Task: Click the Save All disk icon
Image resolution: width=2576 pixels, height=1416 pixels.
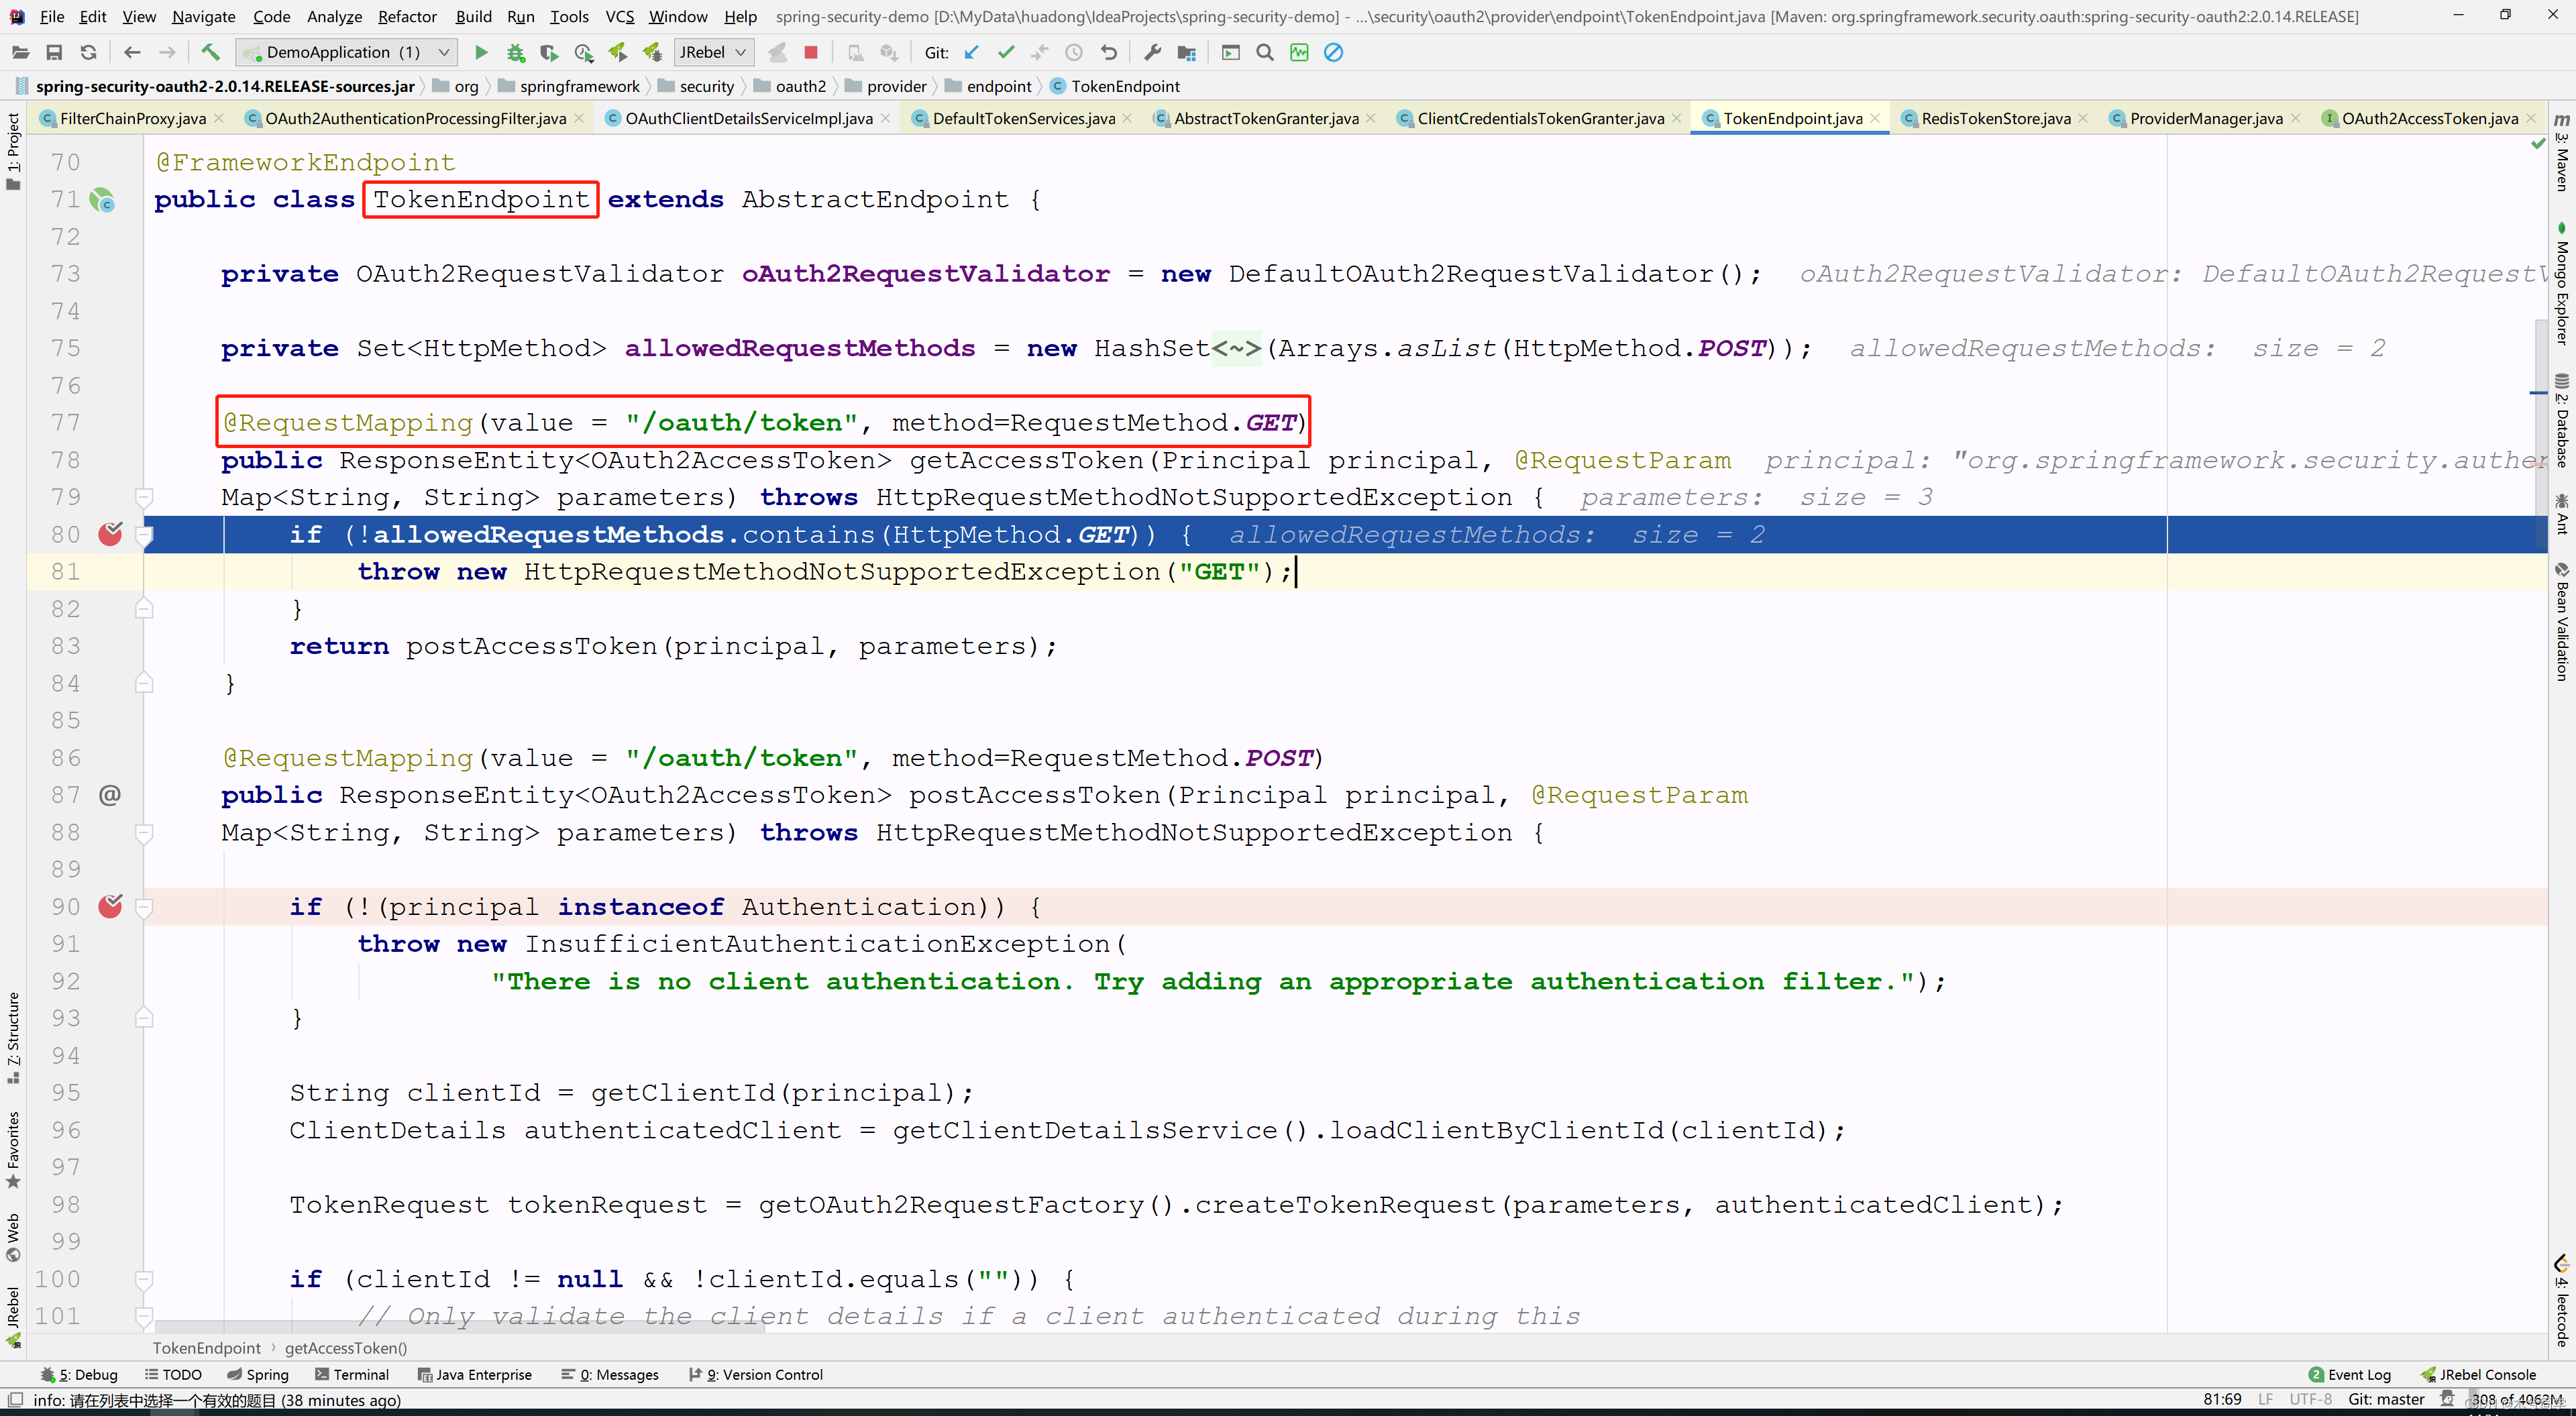Action: (54, 53)
